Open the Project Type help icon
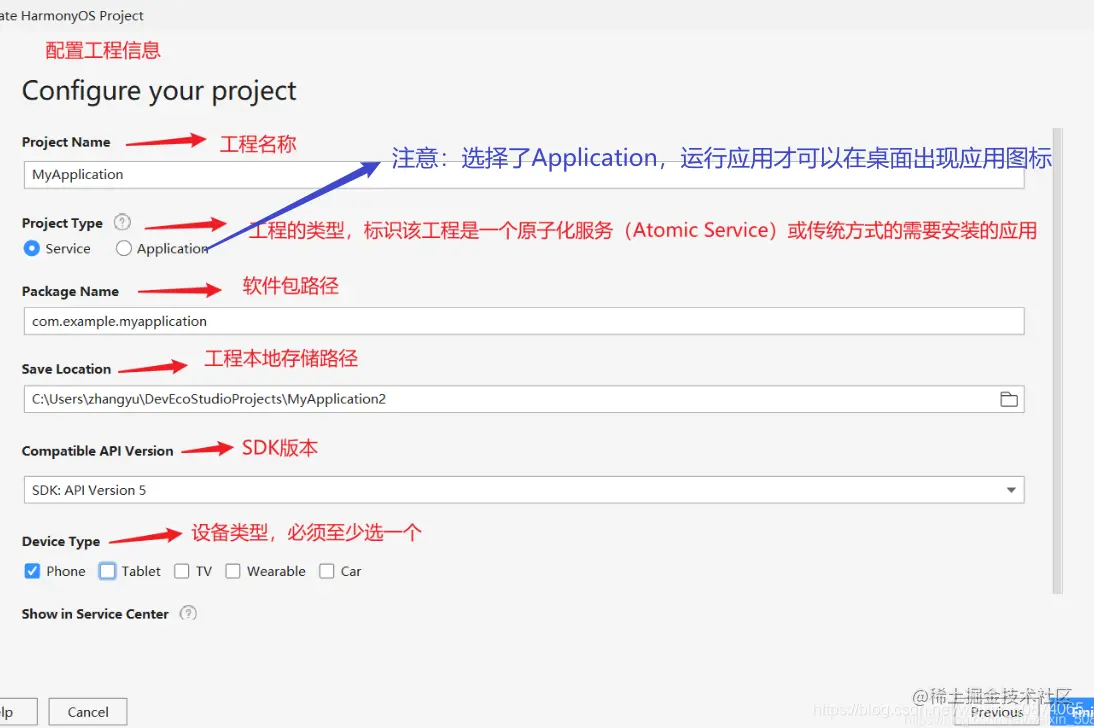Viewport: 1094px width, 728px height. [x=122, y=222]
